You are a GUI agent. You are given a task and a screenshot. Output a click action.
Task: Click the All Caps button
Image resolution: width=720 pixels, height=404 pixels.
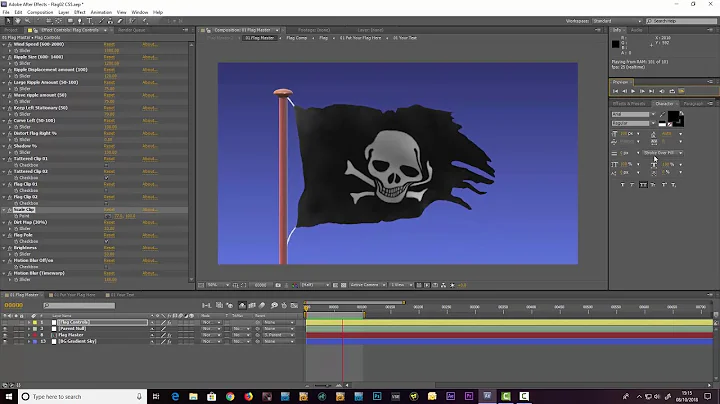[643, 185]
